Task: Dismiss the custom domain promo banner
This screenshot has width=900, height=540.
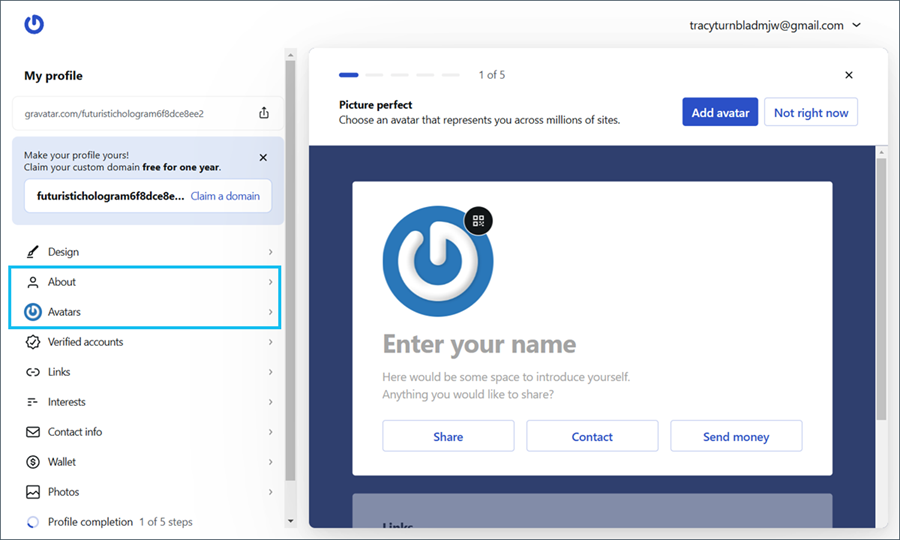Action: pos(263,158)
